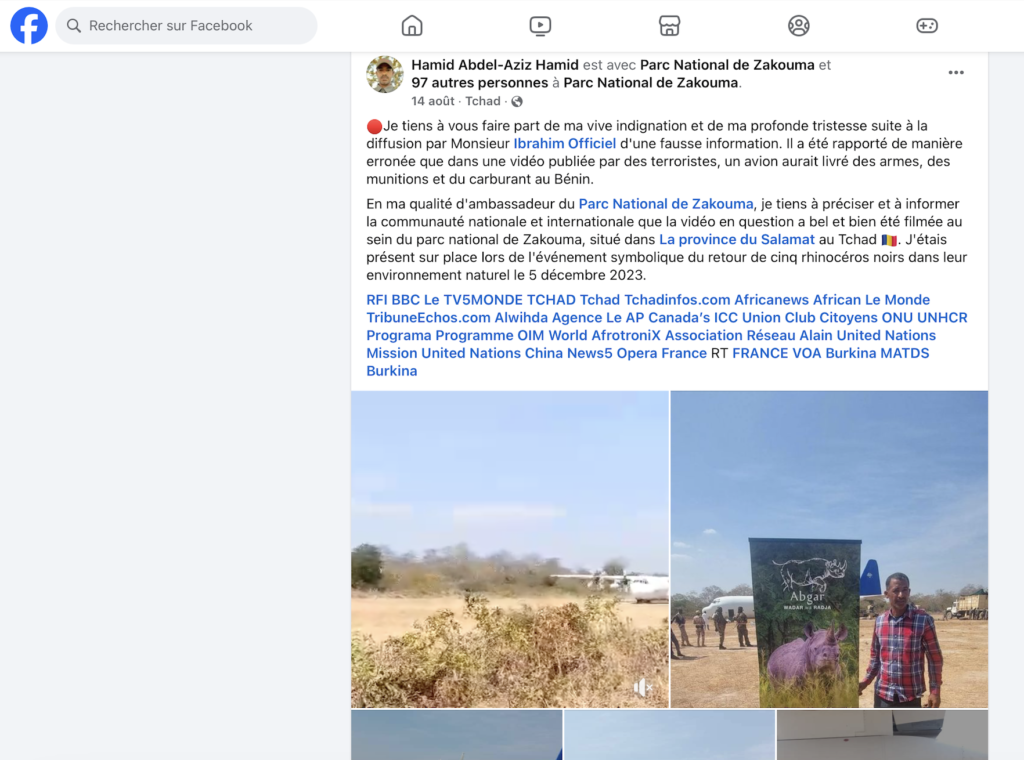Play the airplane landing video thumbnail
The height and width of the screenshot is (760, 1024).
coord(510,549)
